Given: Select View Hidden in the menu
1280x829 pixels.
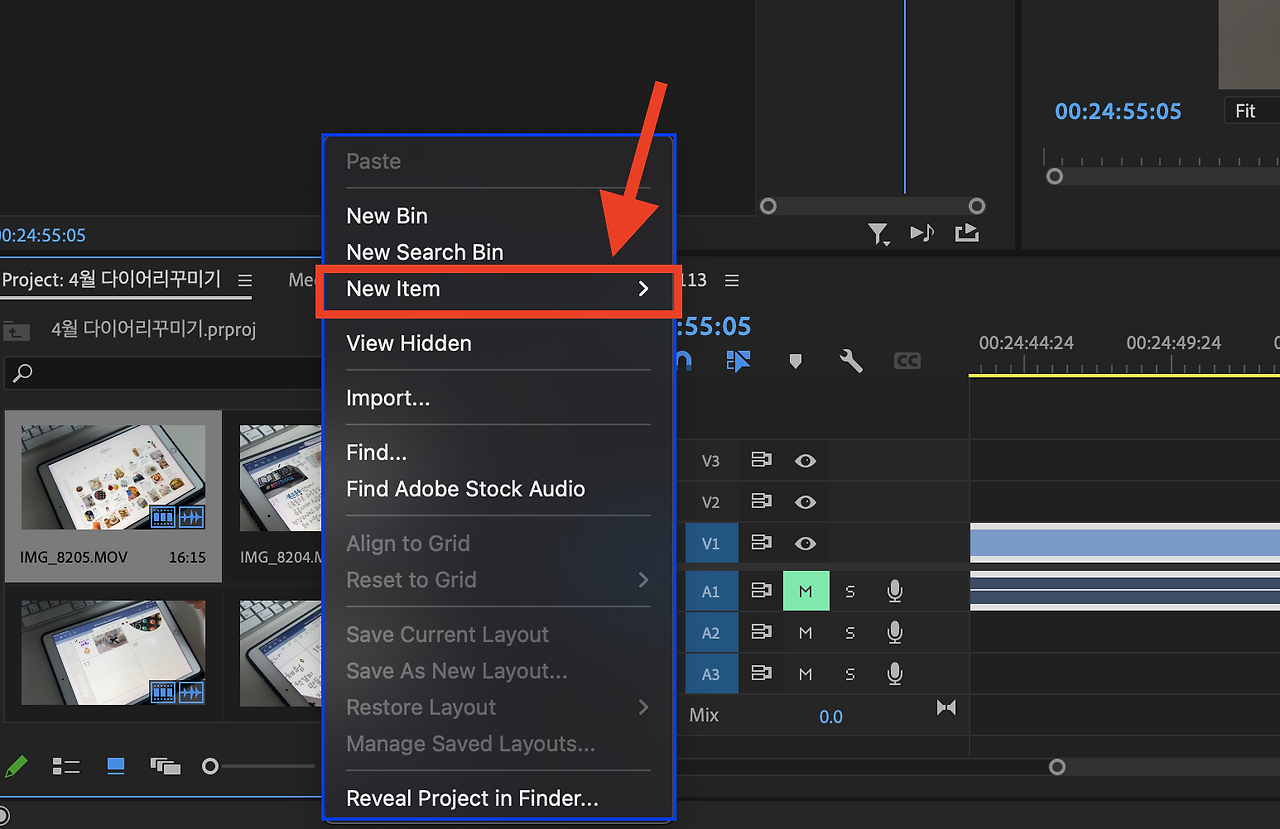Looking at the screenshot, I should click(409, 343).
